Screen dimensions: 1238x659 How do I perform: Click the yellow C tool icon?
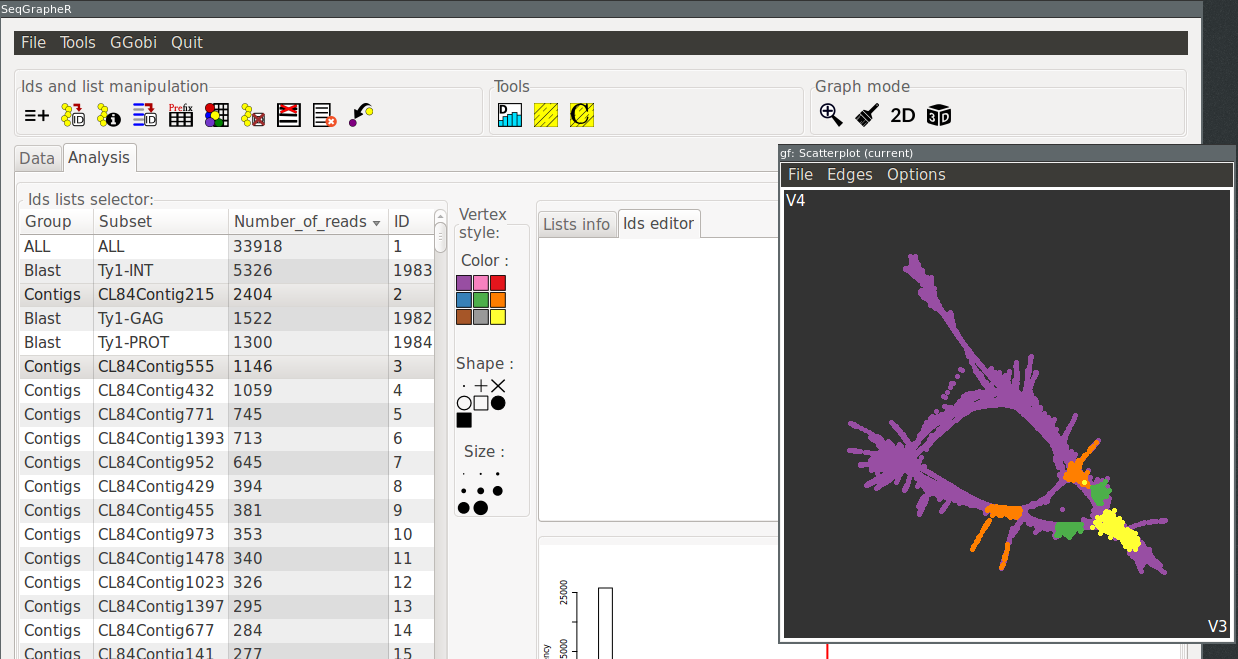[582, 116]
